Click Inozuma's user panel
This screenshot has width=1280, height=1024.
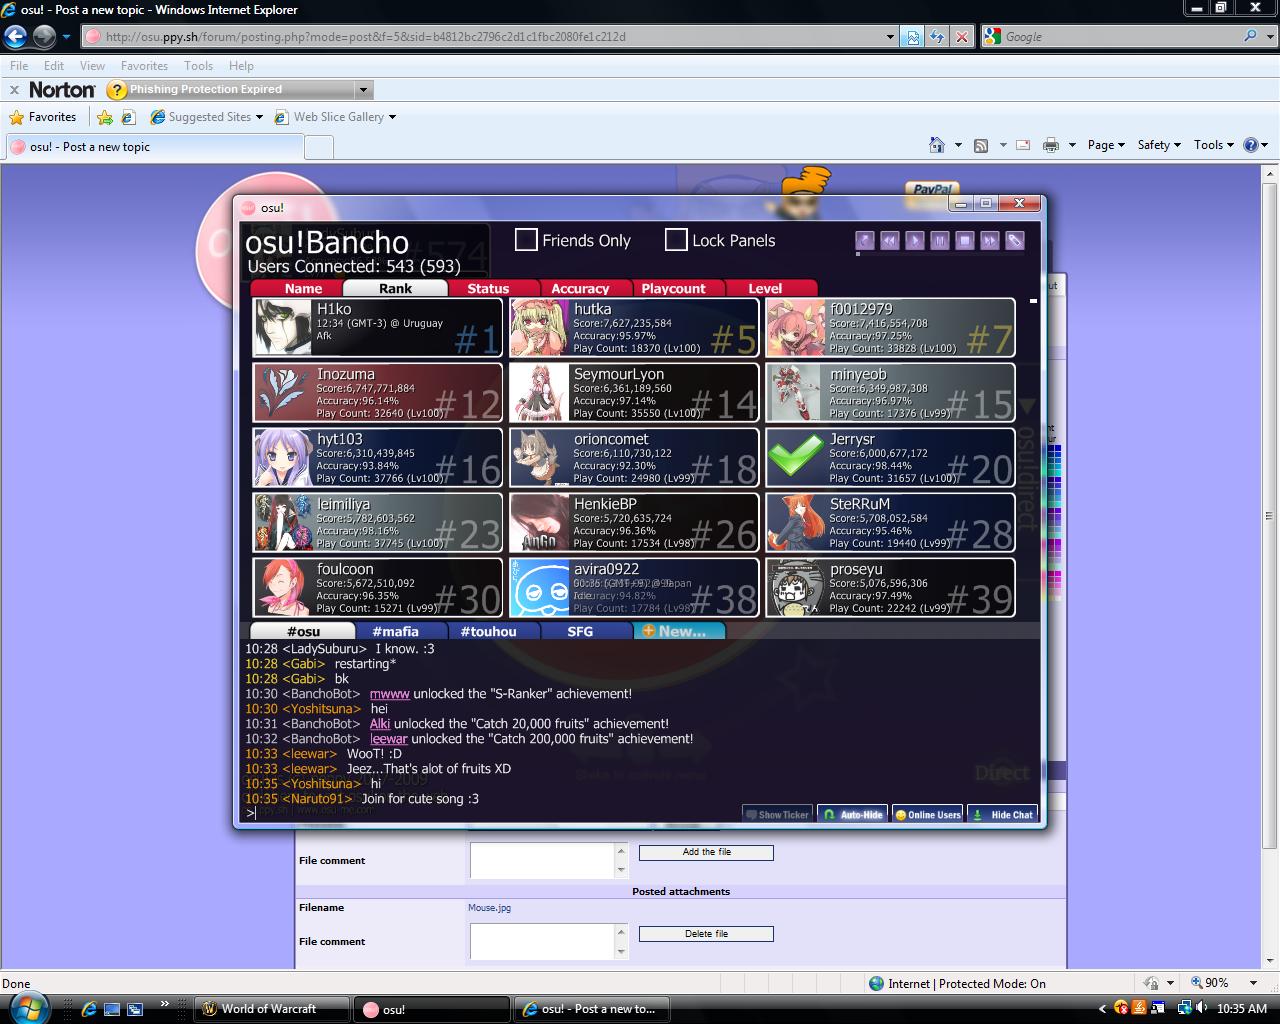coord(377,392)
